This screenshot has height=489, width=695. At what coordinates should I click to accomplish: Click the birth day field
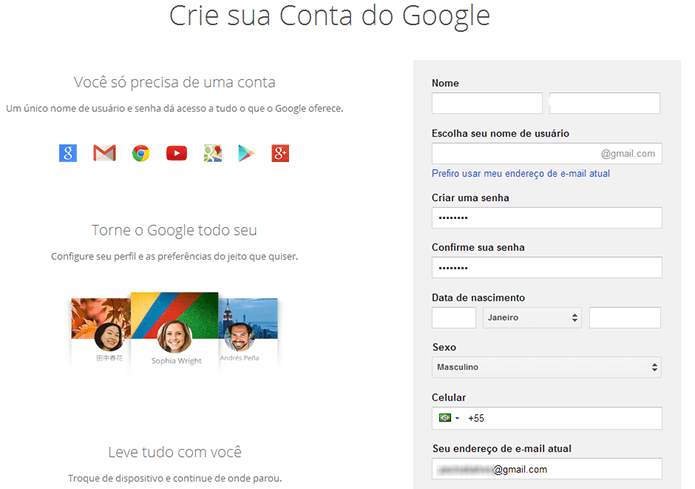point(454,318)
